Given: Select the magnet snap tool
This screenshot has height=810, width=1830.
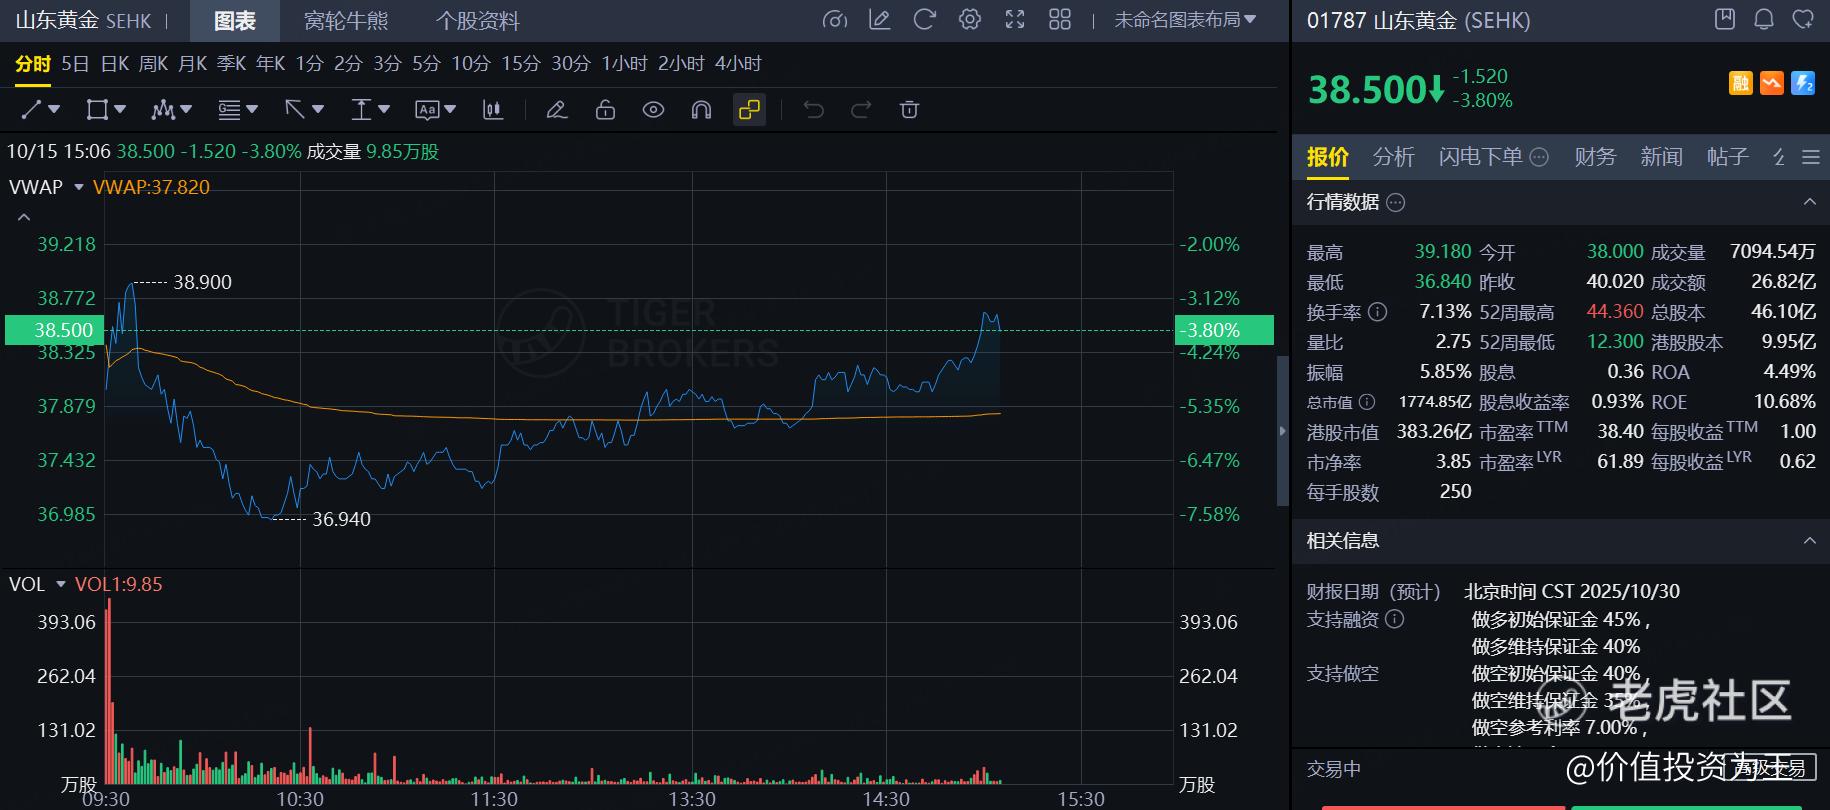Looking at the screenshot, I should [x=701, y=110].
